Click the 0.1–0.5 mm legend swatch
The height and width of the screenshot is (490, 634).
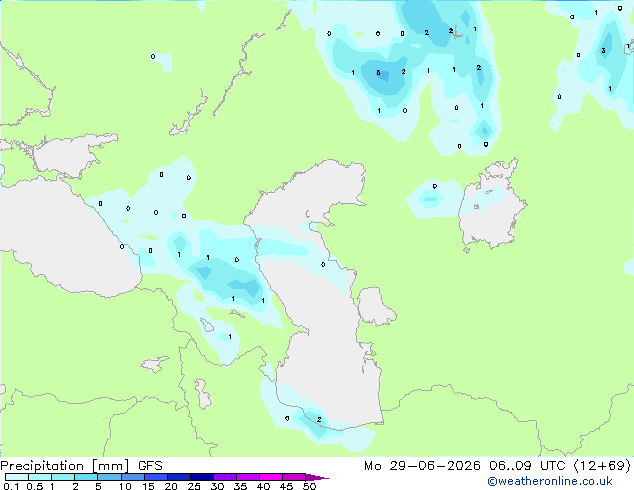click(x=17, y=477)
